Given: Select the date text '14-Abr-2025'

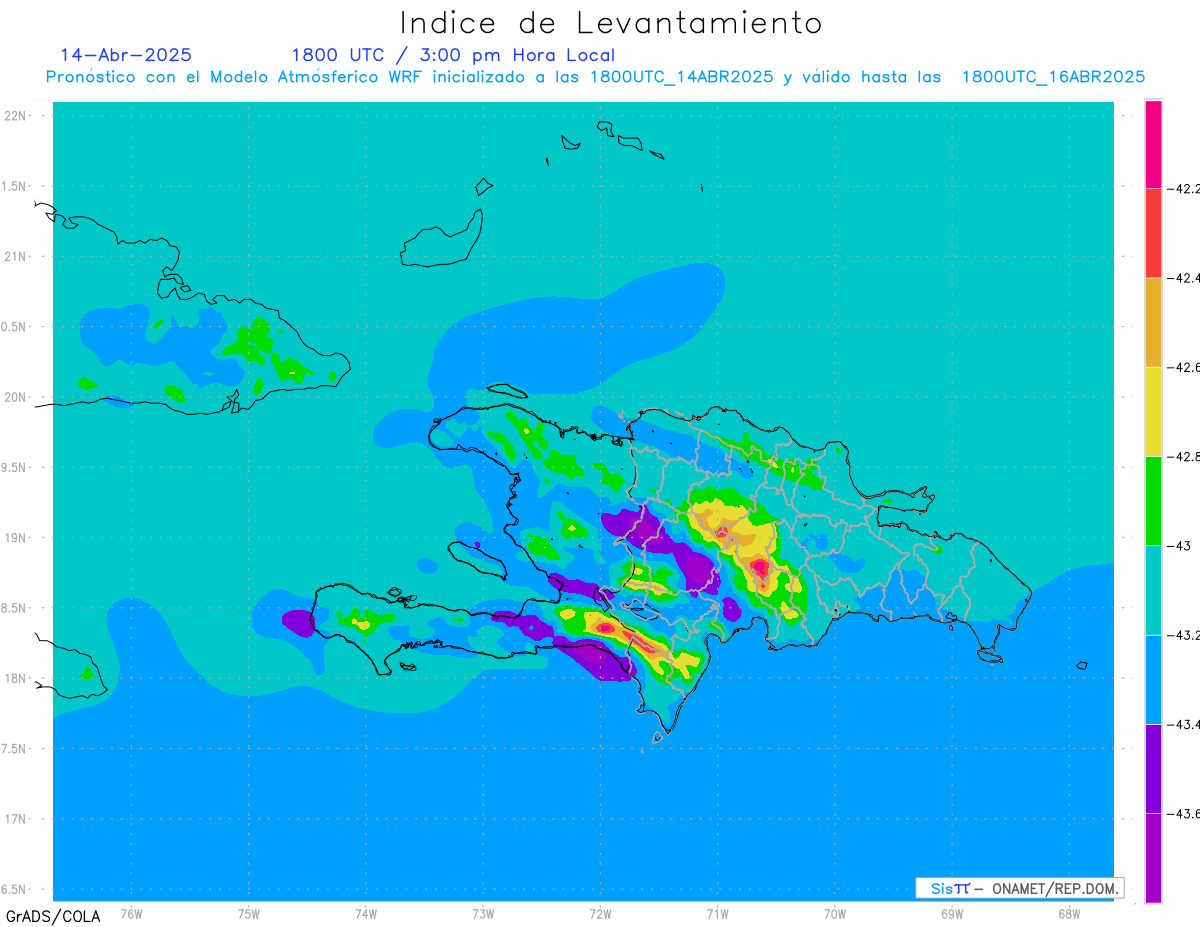Looking at the screenshot, I should pyautogui.click(x=126, y=55).
